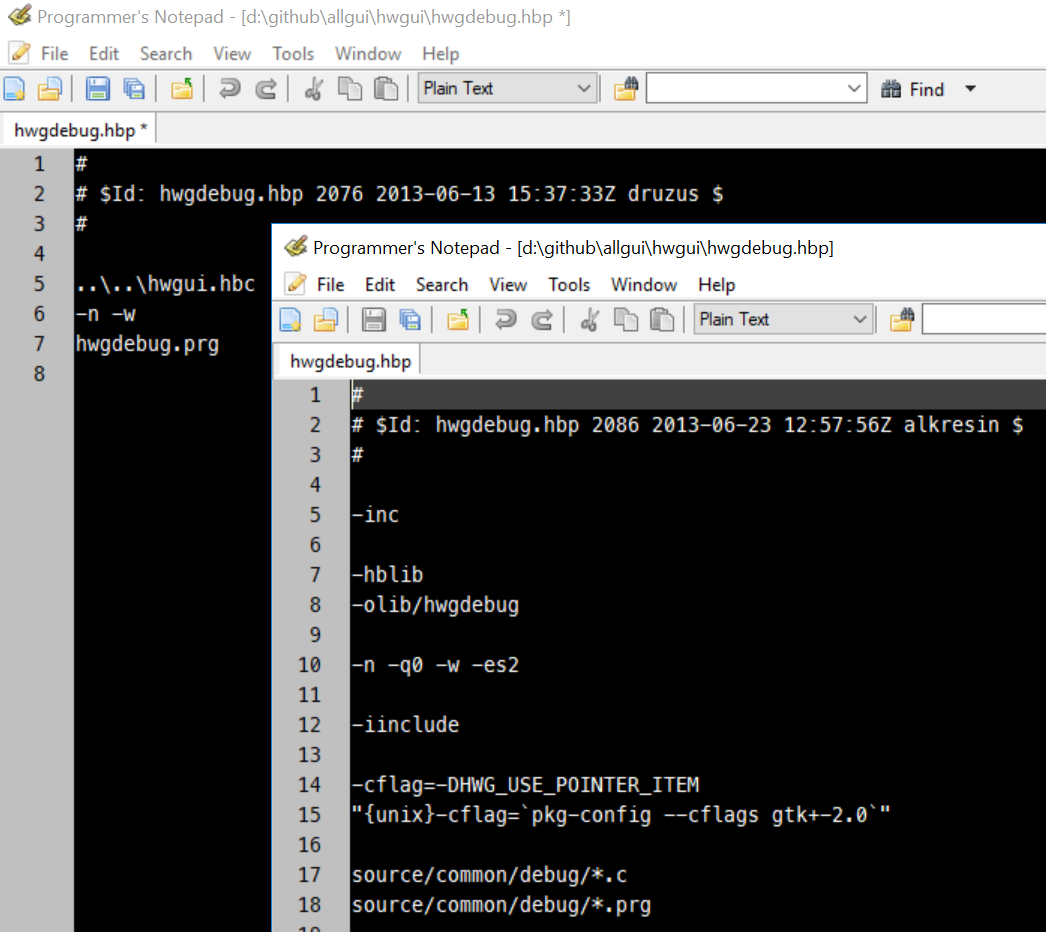This screenshot has width=1046, height=932.
Task: Open the Window menu in front window
Action: (644, 285)
